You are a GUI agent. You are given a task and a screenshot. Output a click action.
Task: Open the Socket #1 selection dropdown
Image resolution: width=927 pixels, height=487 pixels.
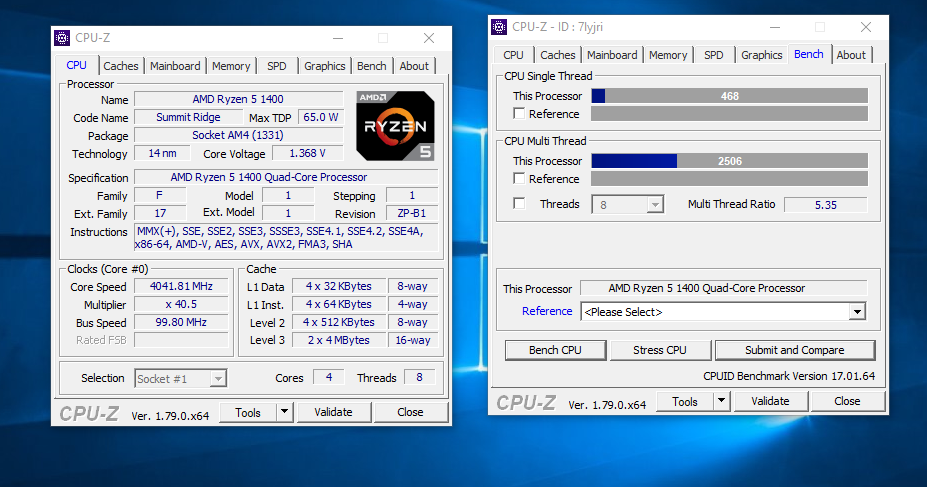(x=180, y=379)
